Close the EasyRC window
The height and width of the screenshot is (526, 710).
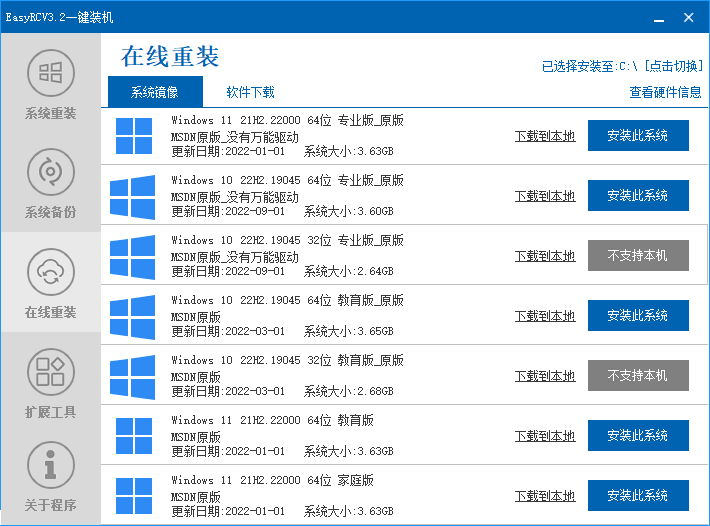pyautogui.click(x=689, y=18)
